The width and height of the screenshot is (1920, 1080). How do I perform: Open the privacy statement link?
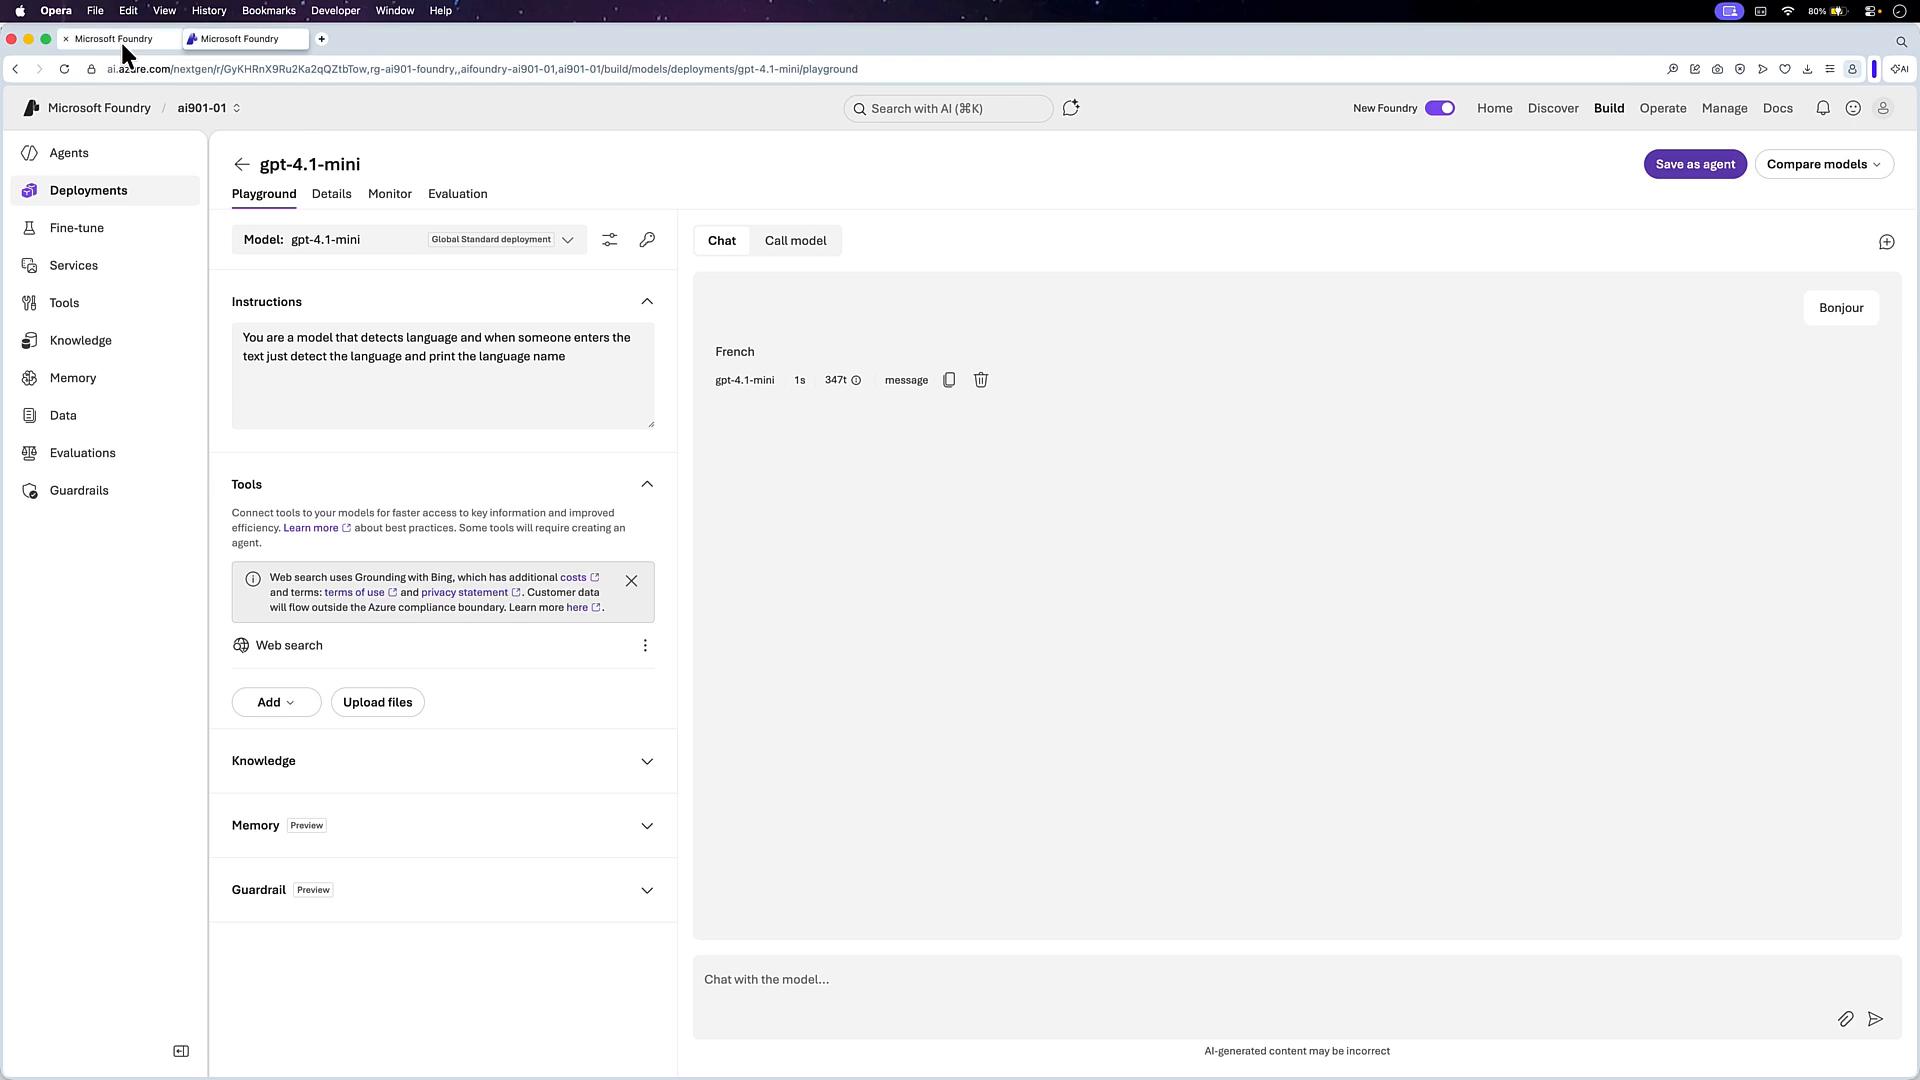click(x=470, y=592)
